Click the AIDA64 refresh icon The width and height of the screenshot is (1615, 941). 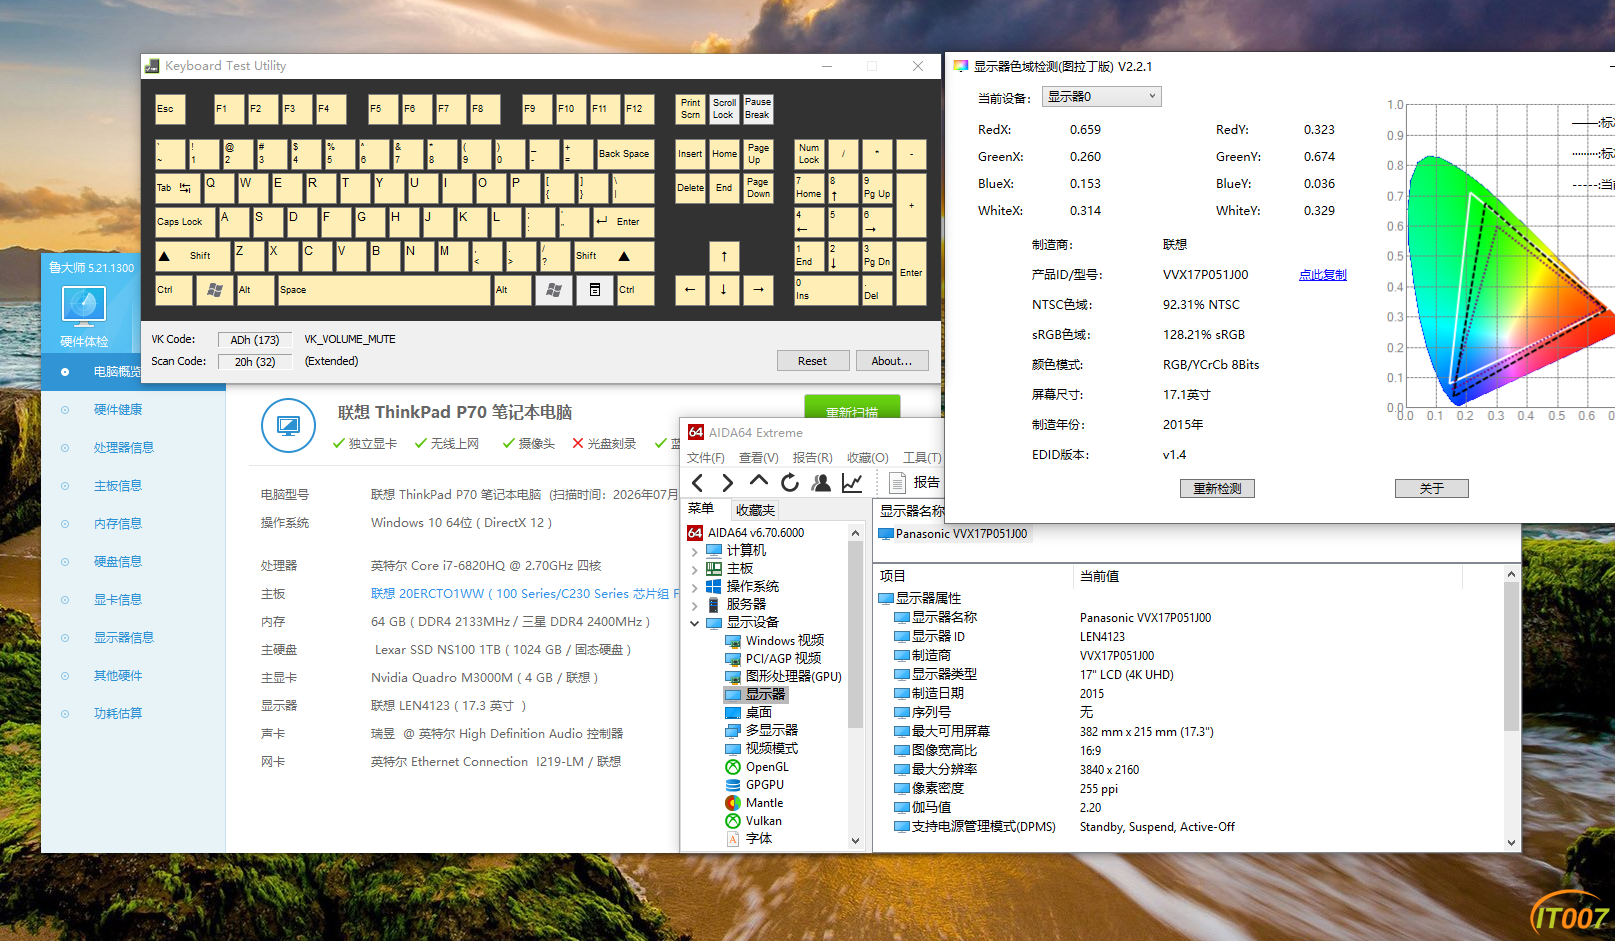tap(790, 483)
